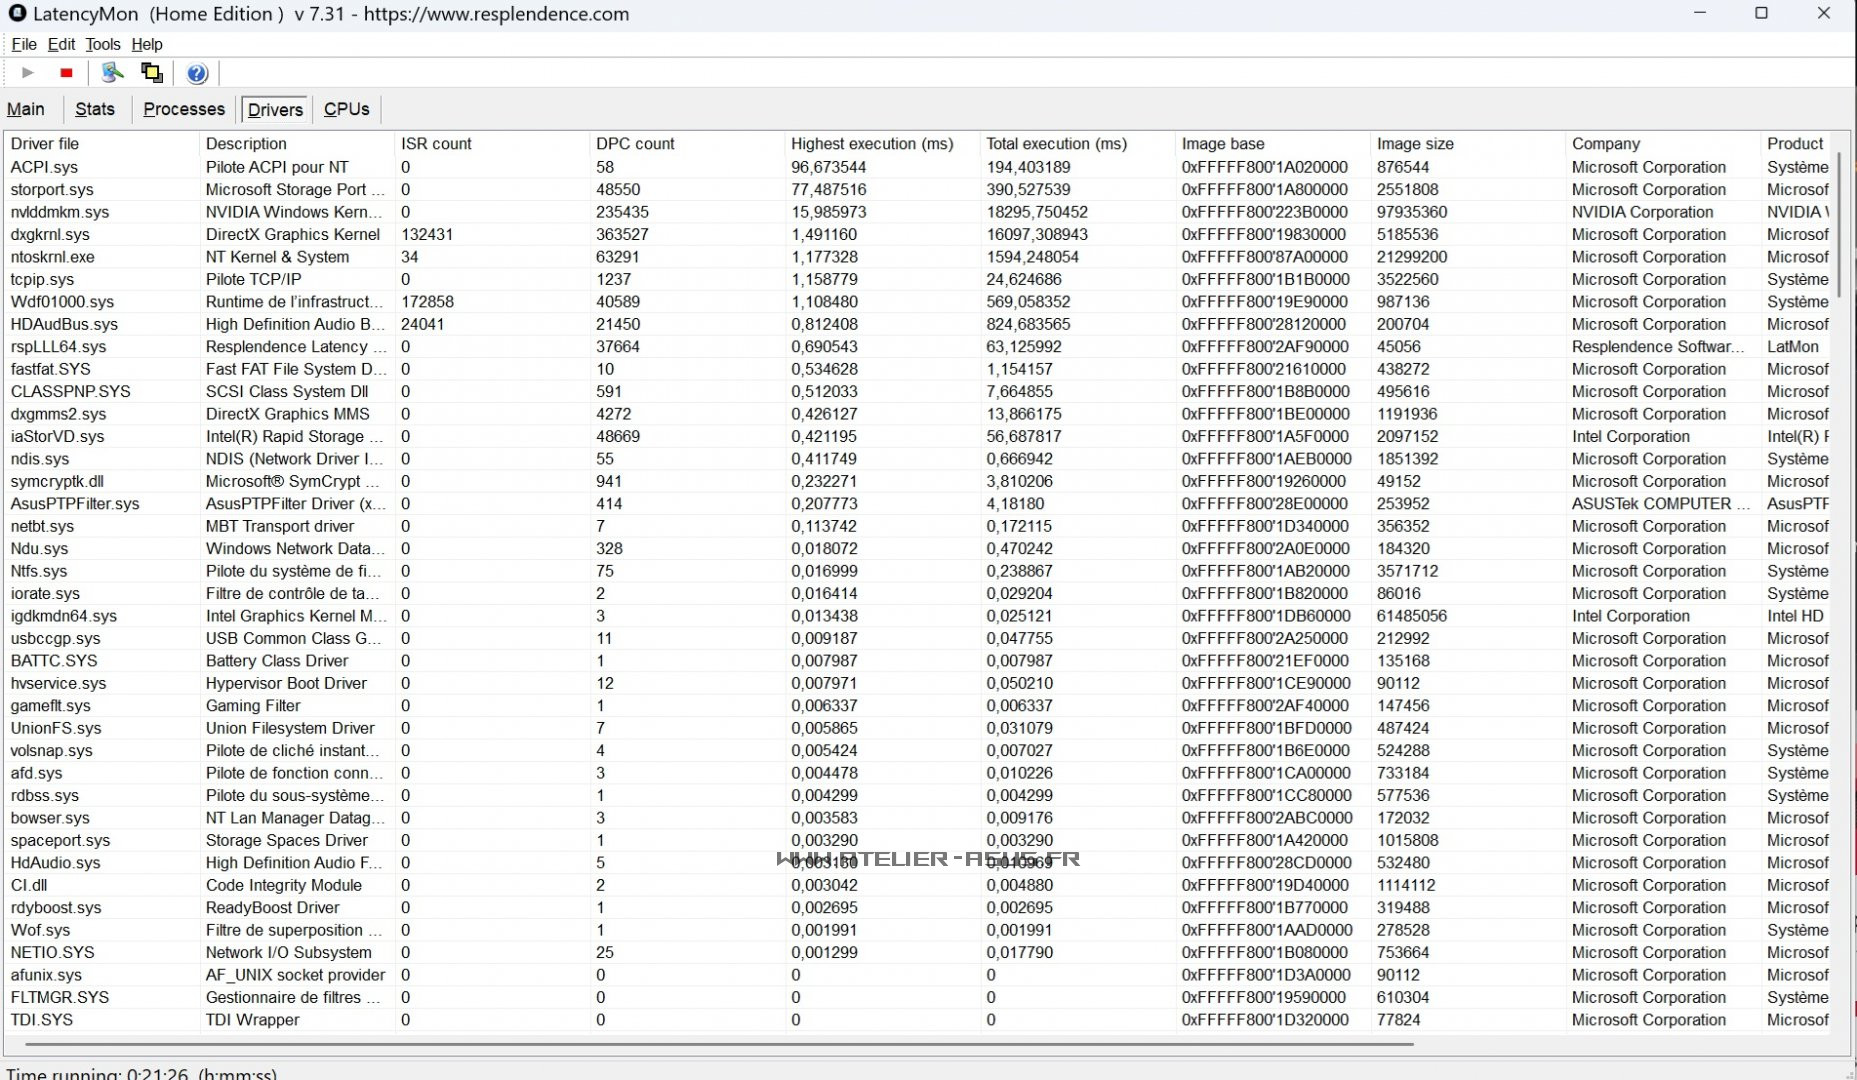Open help via blue question mark icon

[x=197, y=73]
